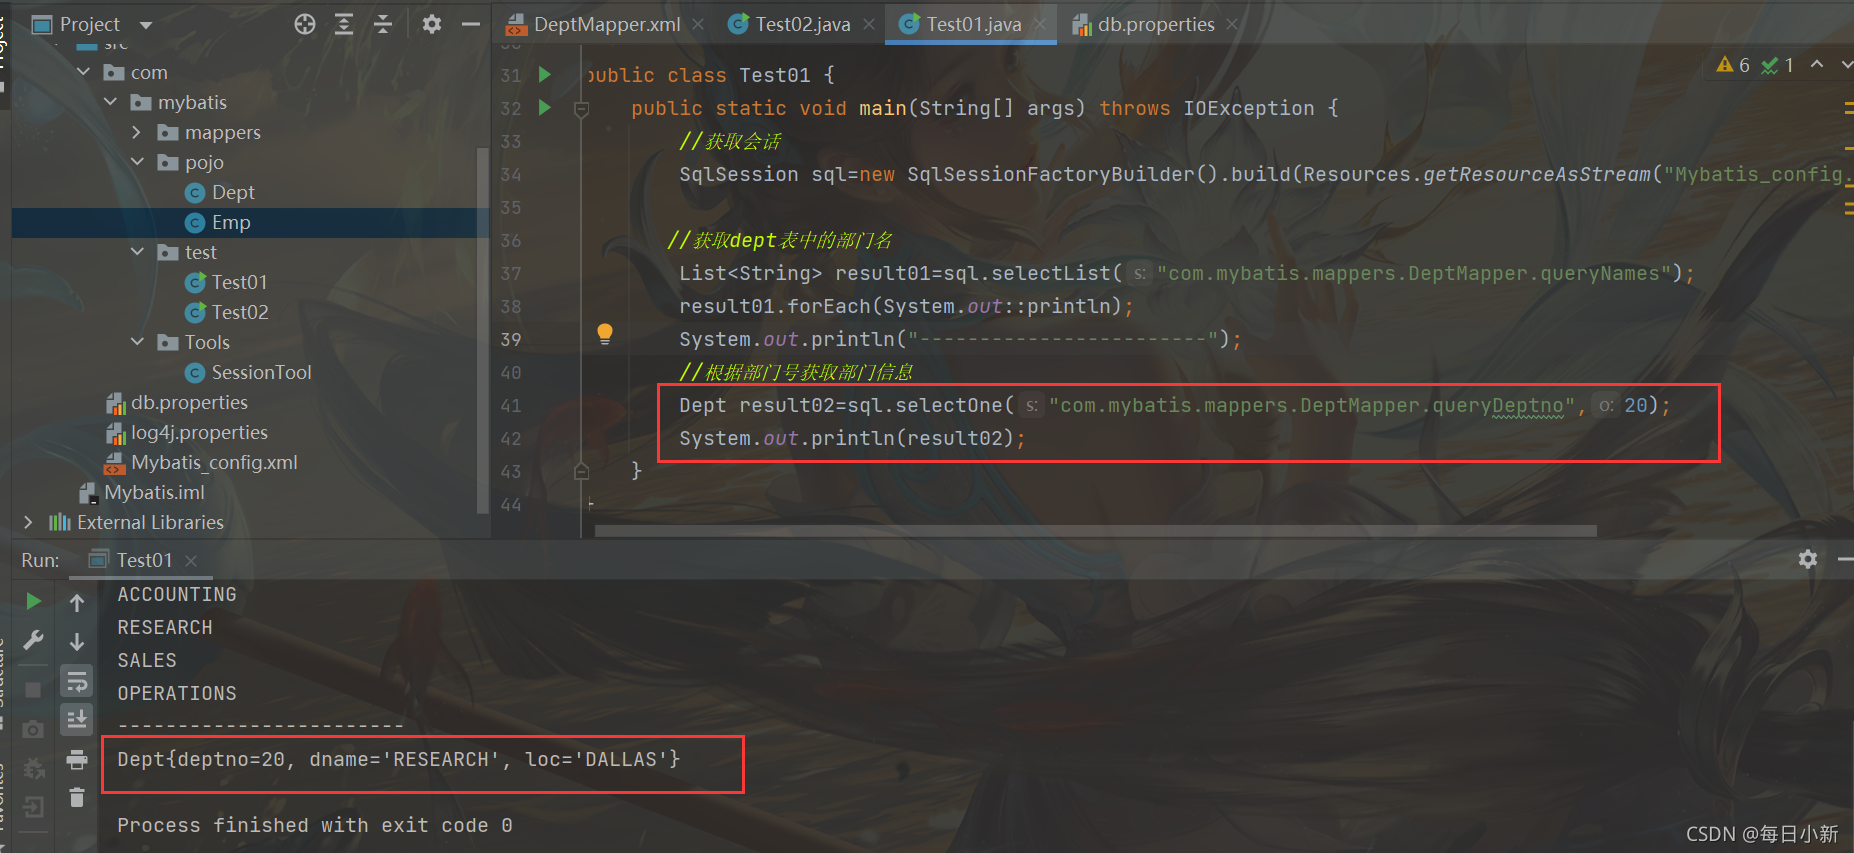The width and height of the screenshot is (1854, 853).
Task: Open the Project view dropdown
Action: click(x=146, y=25)
